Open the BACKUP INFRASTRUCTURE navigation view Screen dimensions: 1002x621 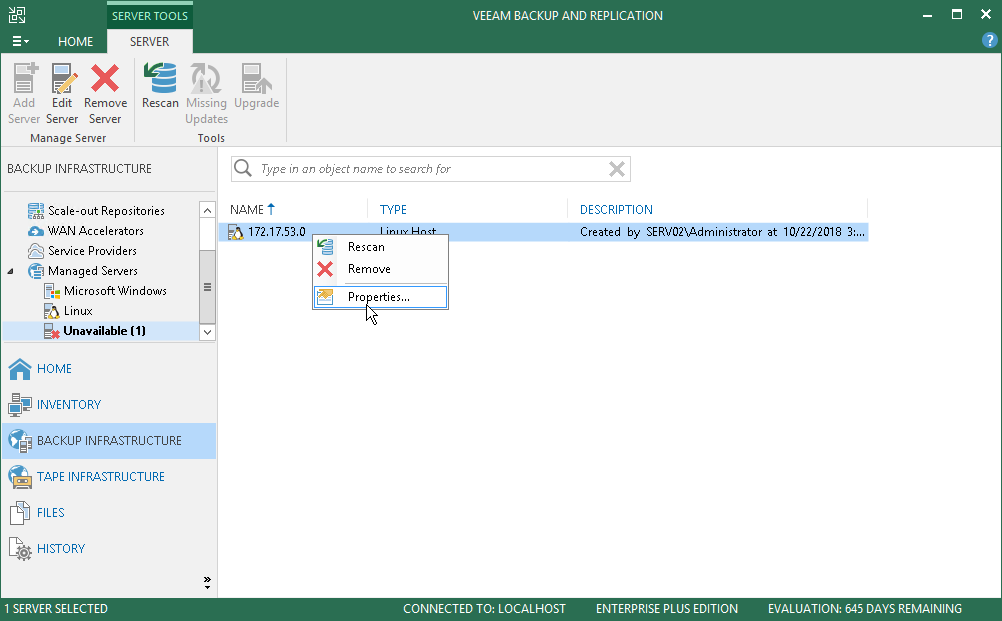[109, 441]
